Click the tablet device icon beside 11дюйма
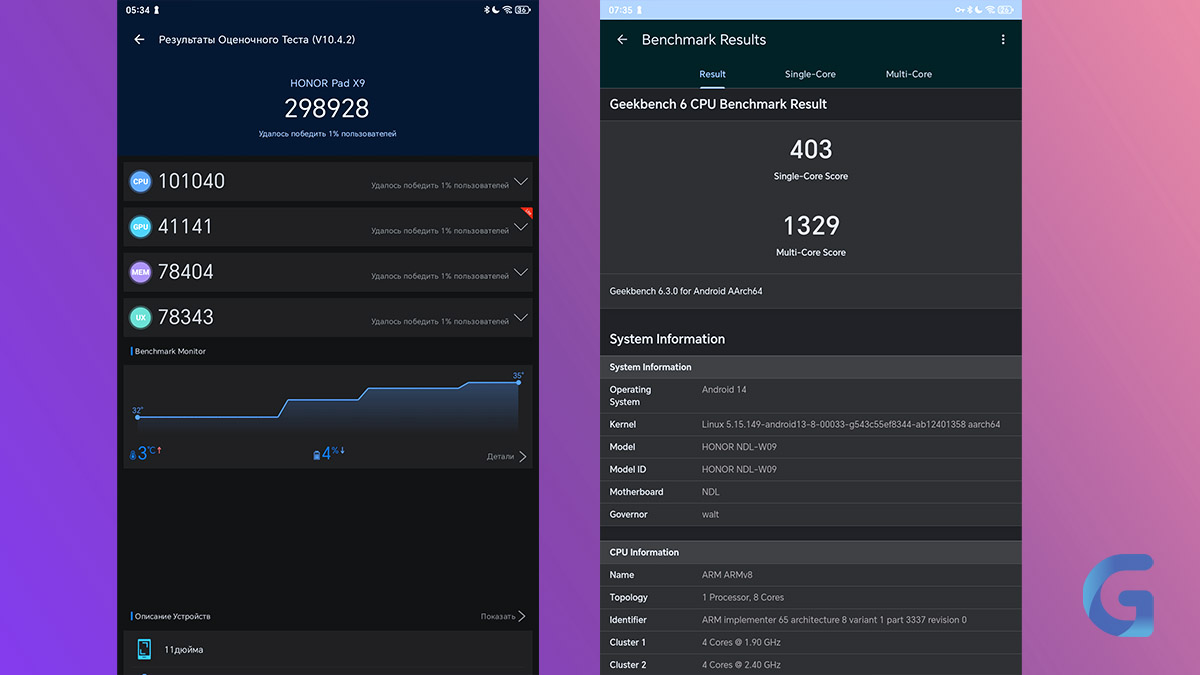 [x=144, y=649]
